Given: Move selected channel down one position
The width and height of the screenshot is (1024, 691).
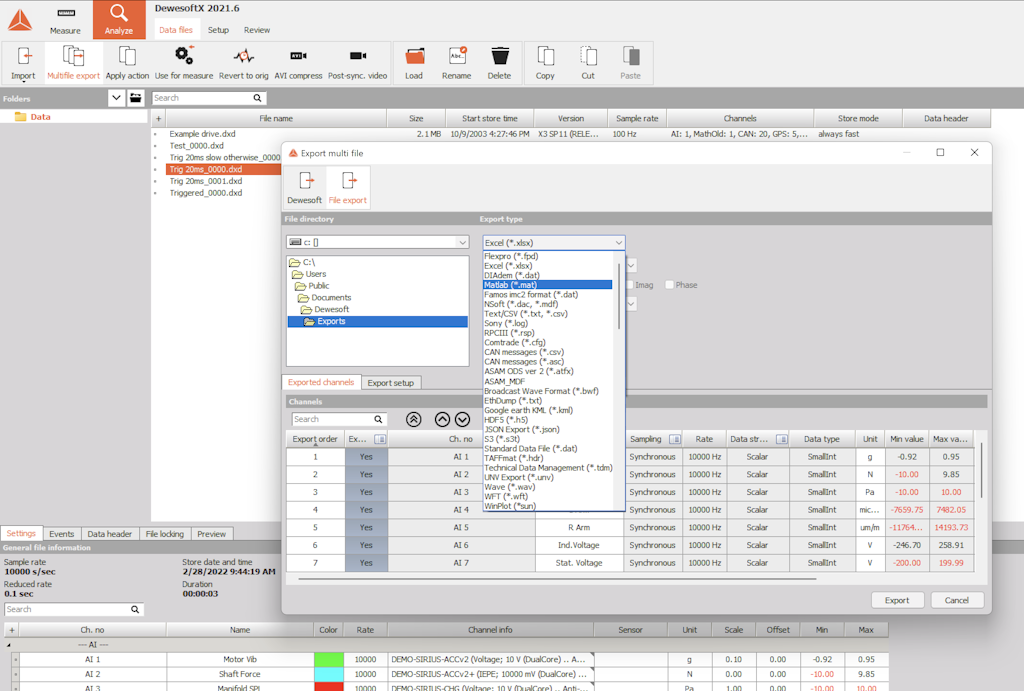Looking at the screenshot, I should pyautogui.click(x=462, y=419).
